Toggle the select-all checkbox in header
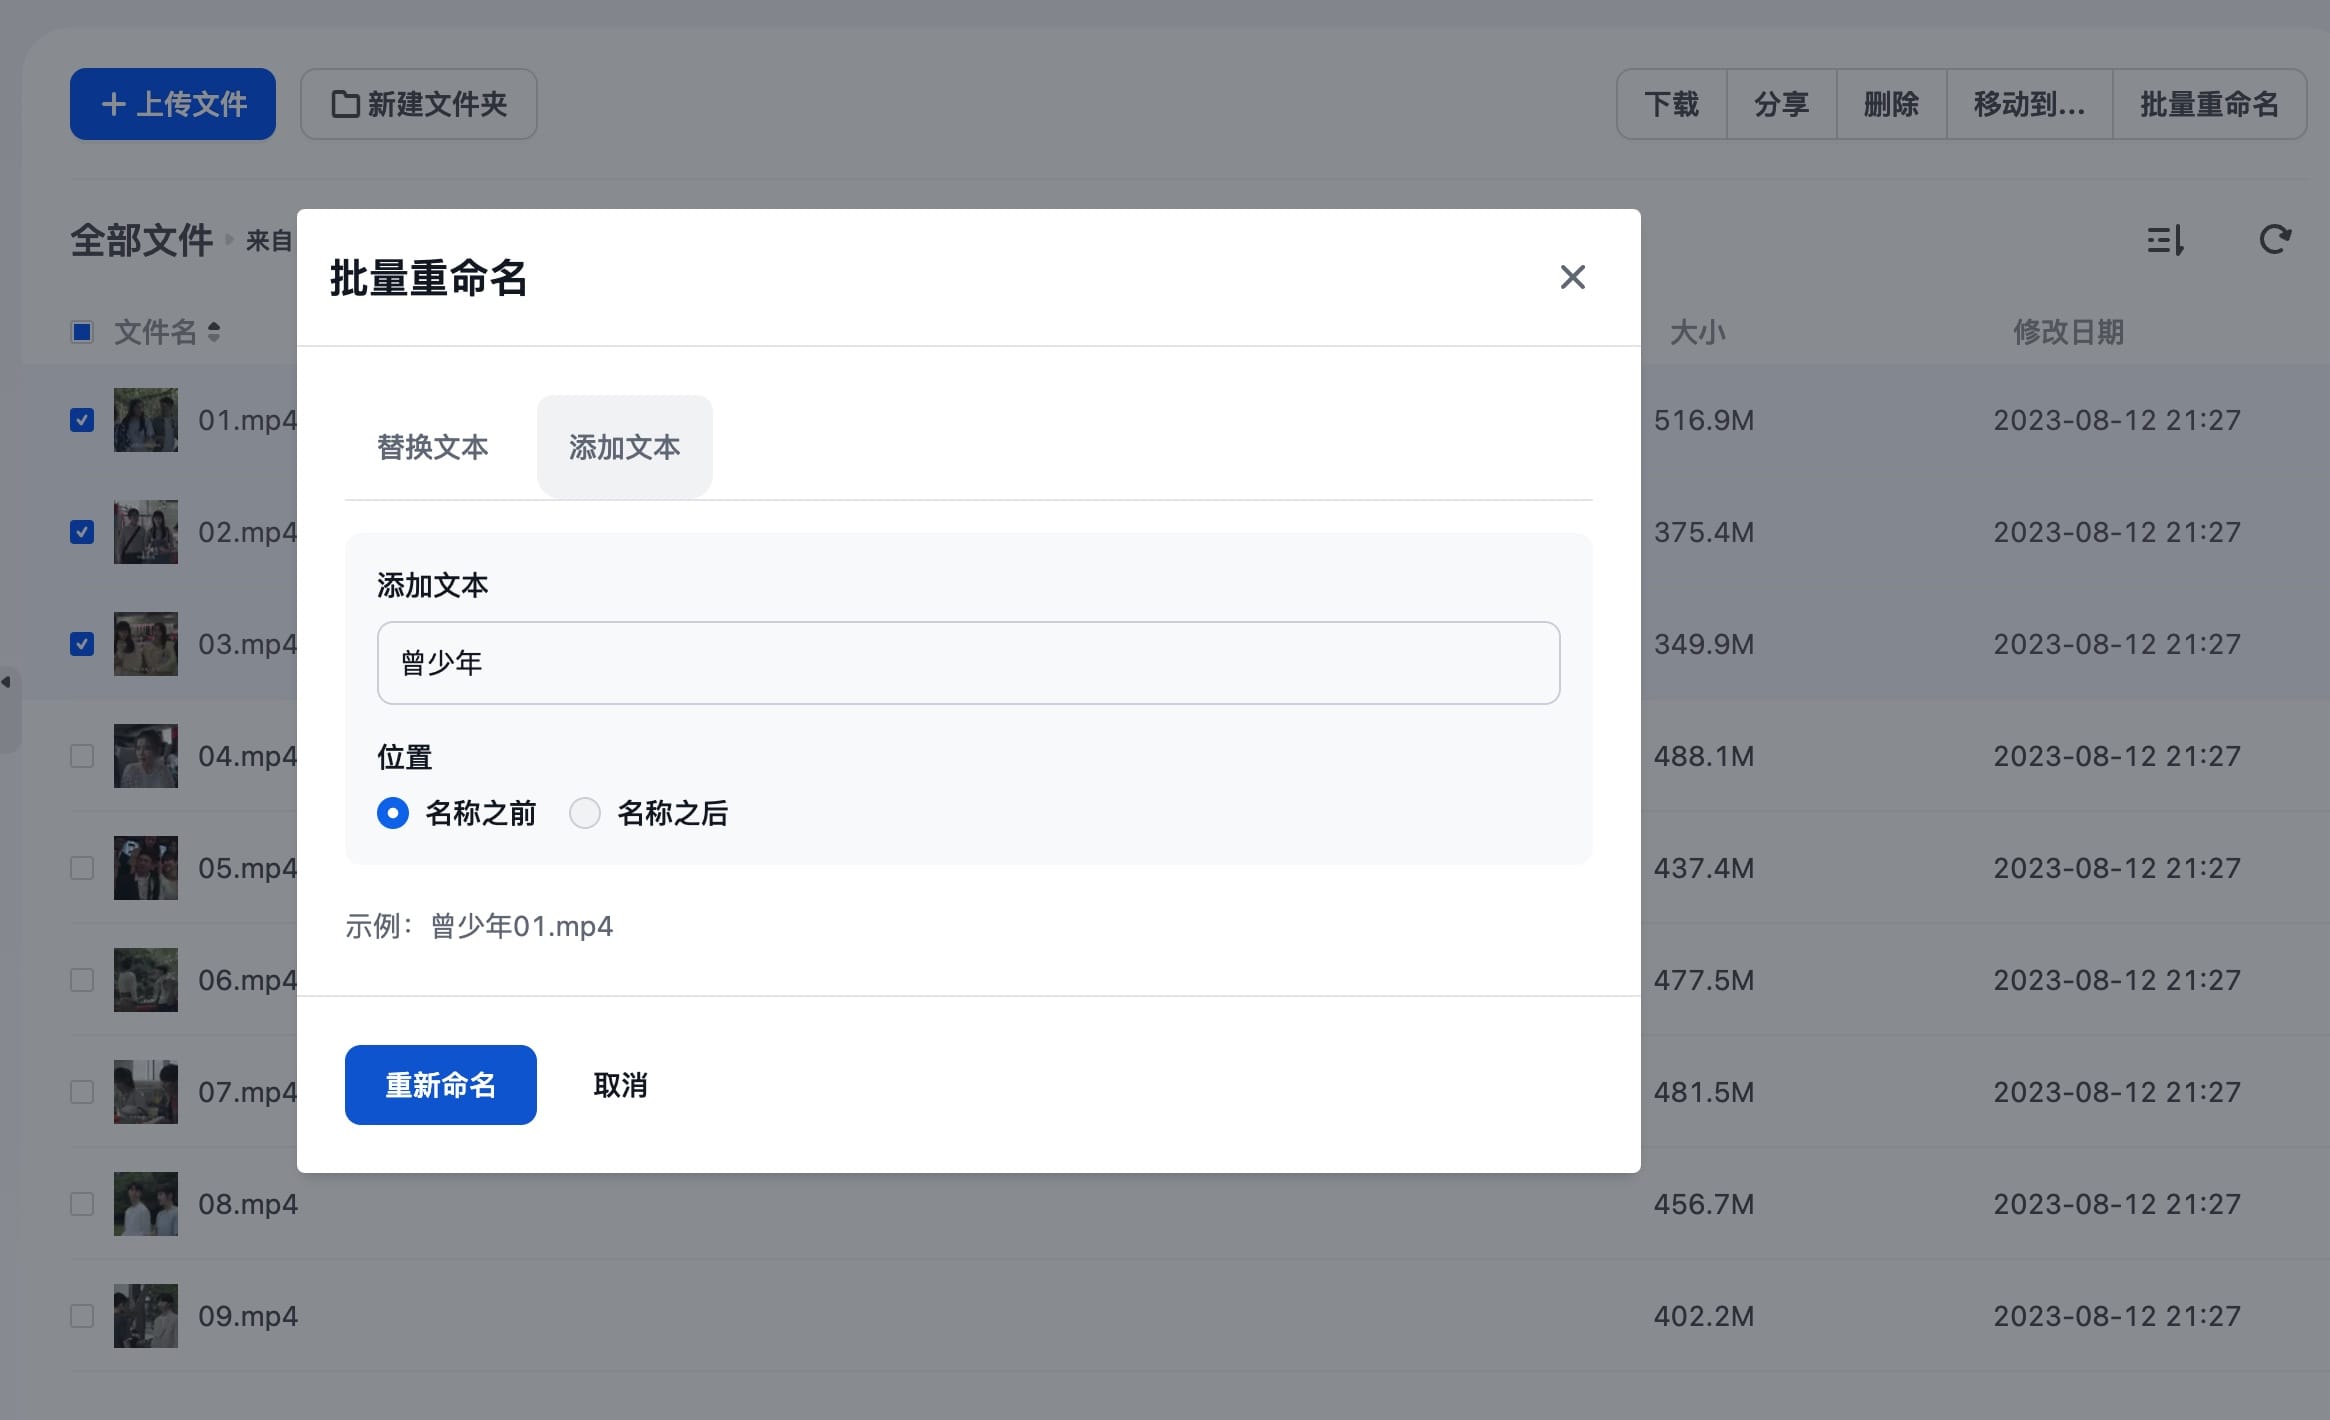Screen dimensions: 2330x1420 point(81,331)
